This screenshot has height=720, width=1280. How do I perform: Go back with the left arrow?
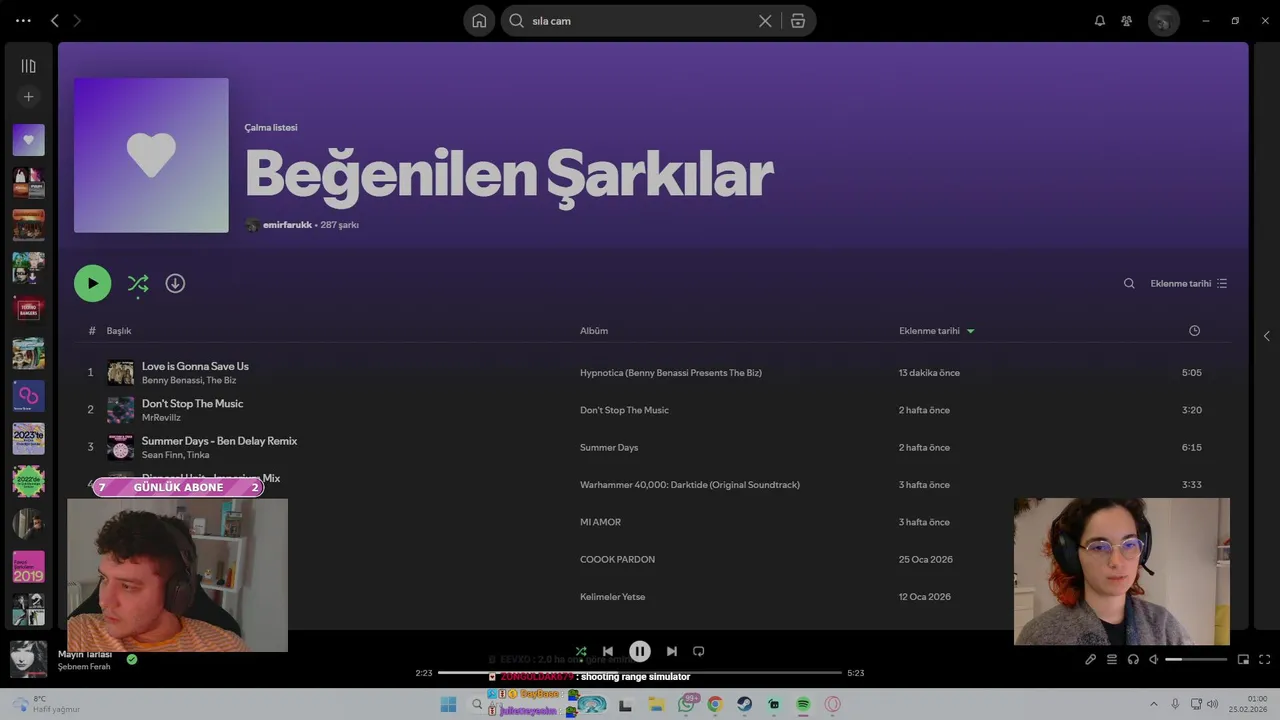coord(55,21)
